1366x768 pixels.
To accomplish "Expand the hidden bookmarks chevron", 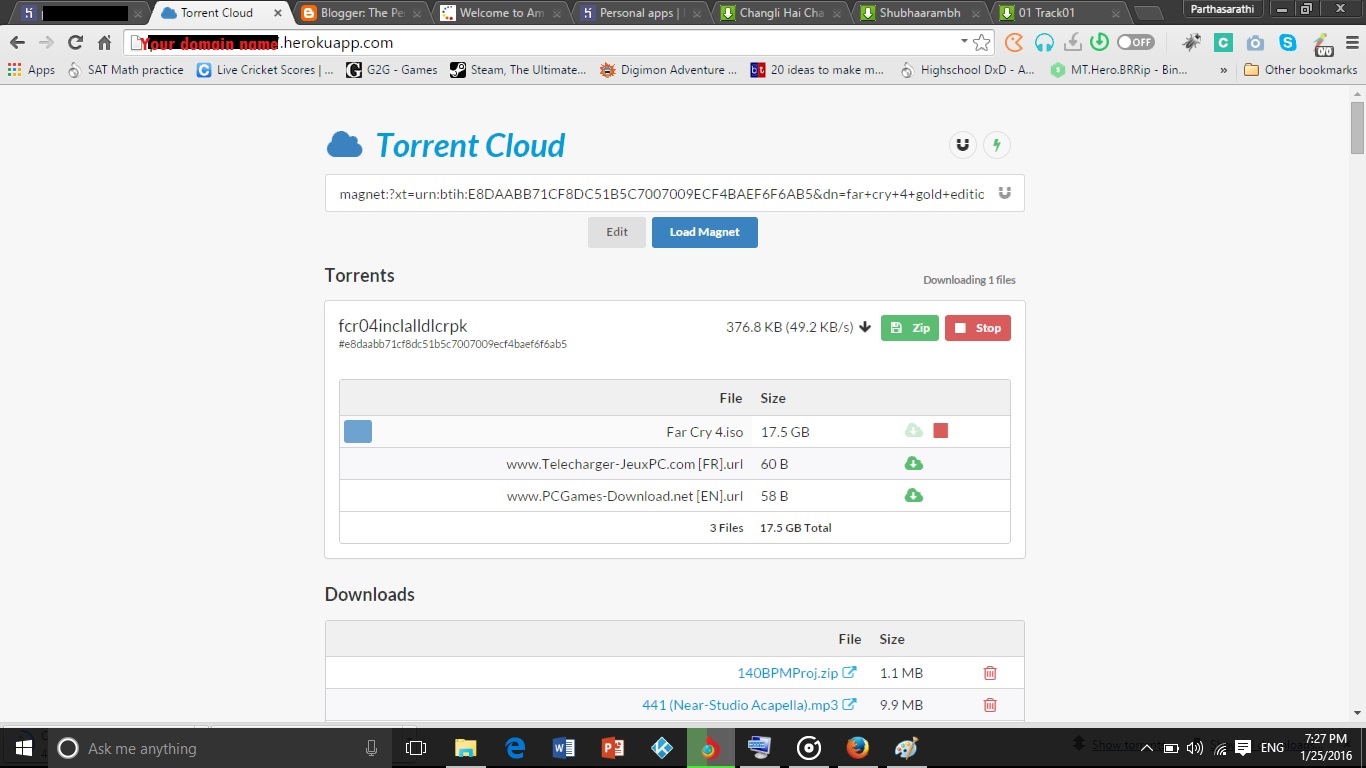I will (x=1224, y=70).
